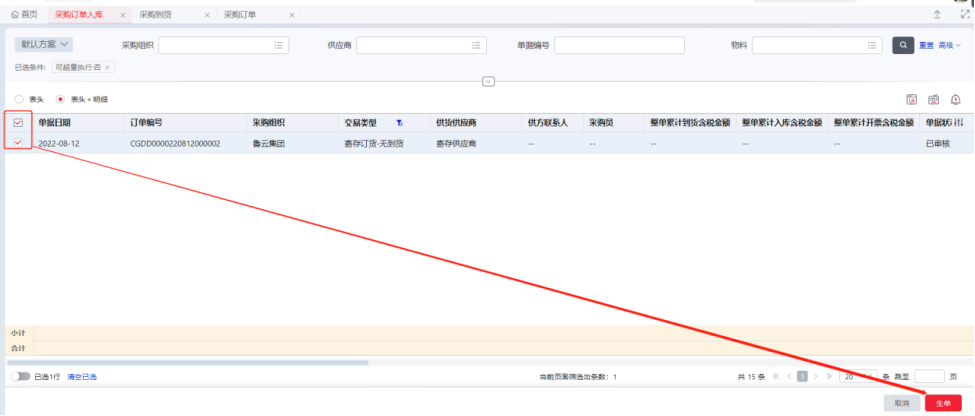Switch to the 采购到货 tab
This screenshot has height=416, width=975.
point(155,15)
